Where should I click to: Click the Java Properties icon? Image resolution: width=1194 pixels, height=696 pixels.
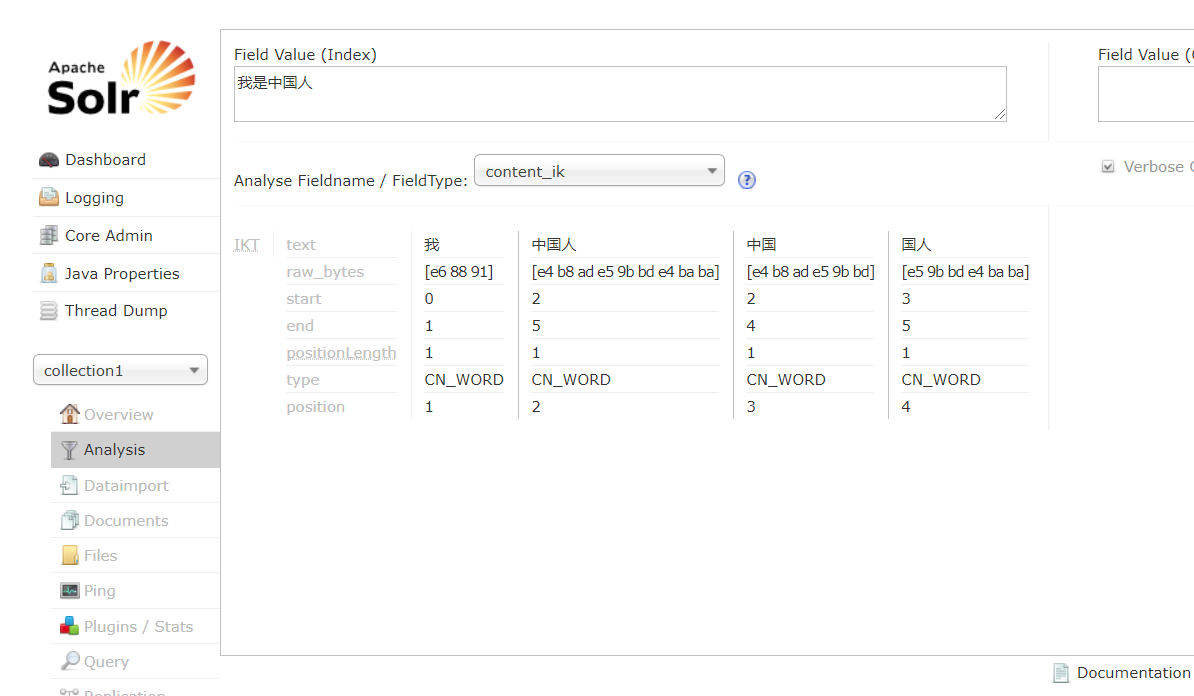[49, 273]
